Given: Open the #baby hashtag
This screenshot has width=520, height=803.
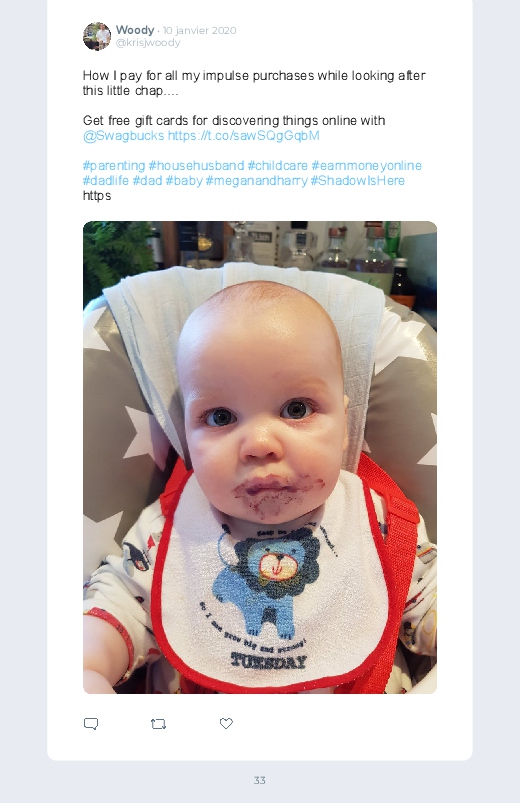Looking at the screenshot, I should click(x=184, y=181).
